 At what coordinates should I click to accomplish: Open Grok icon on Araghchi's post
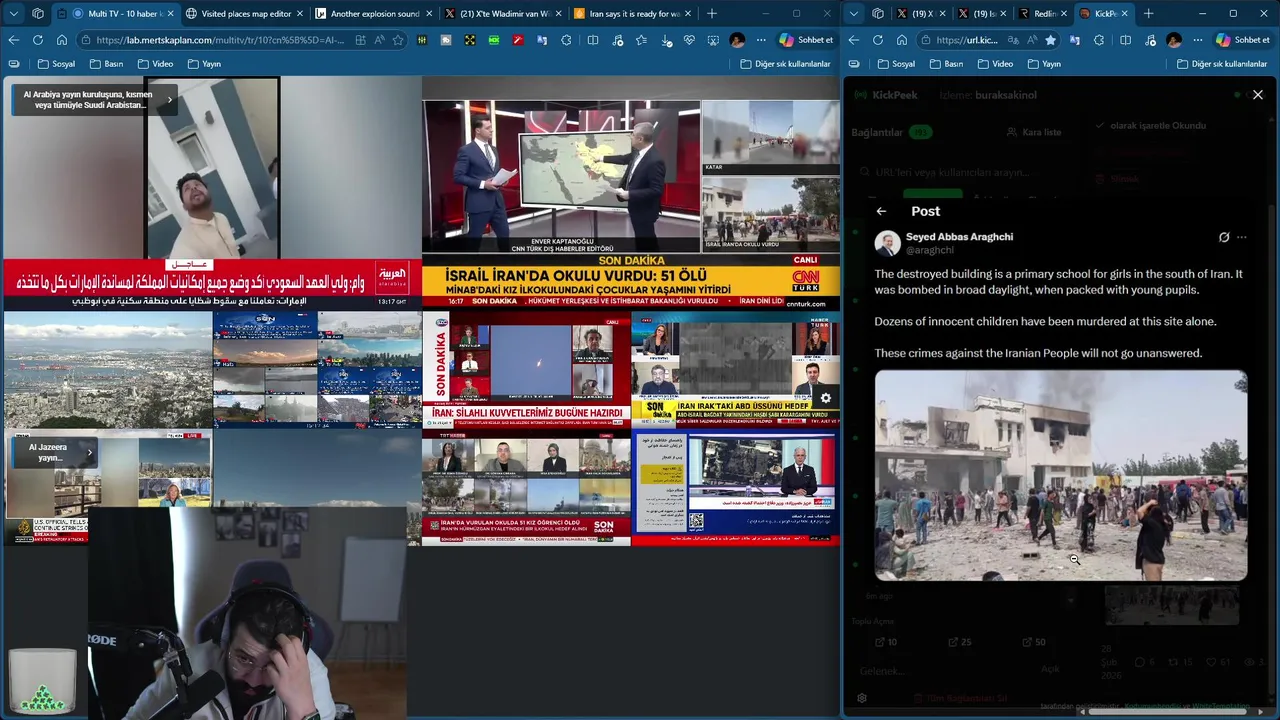(1224, 237)
